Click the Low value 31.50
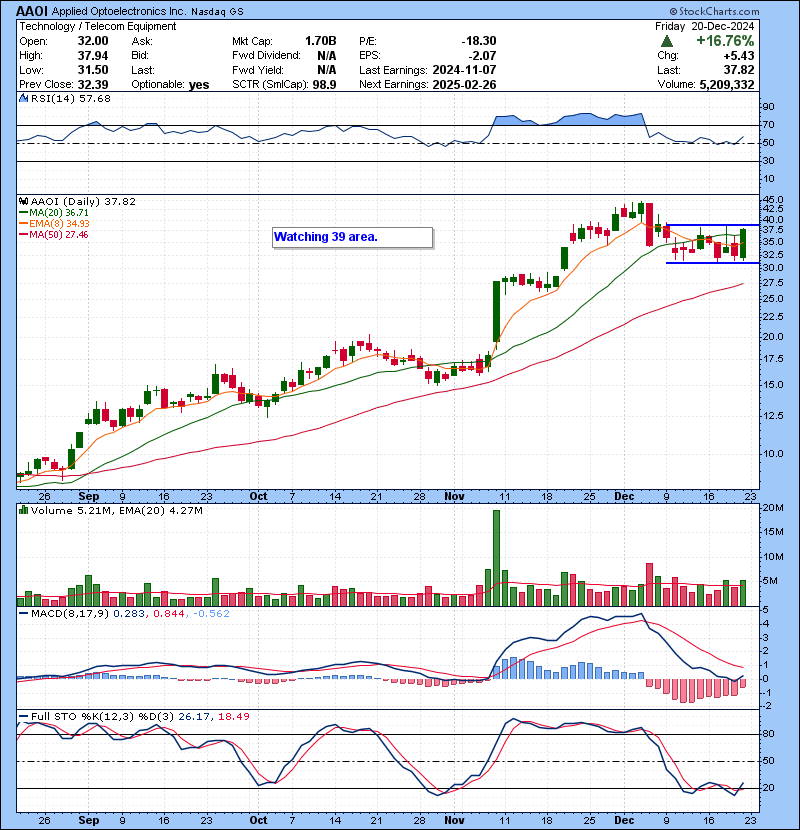 [93, 70]
